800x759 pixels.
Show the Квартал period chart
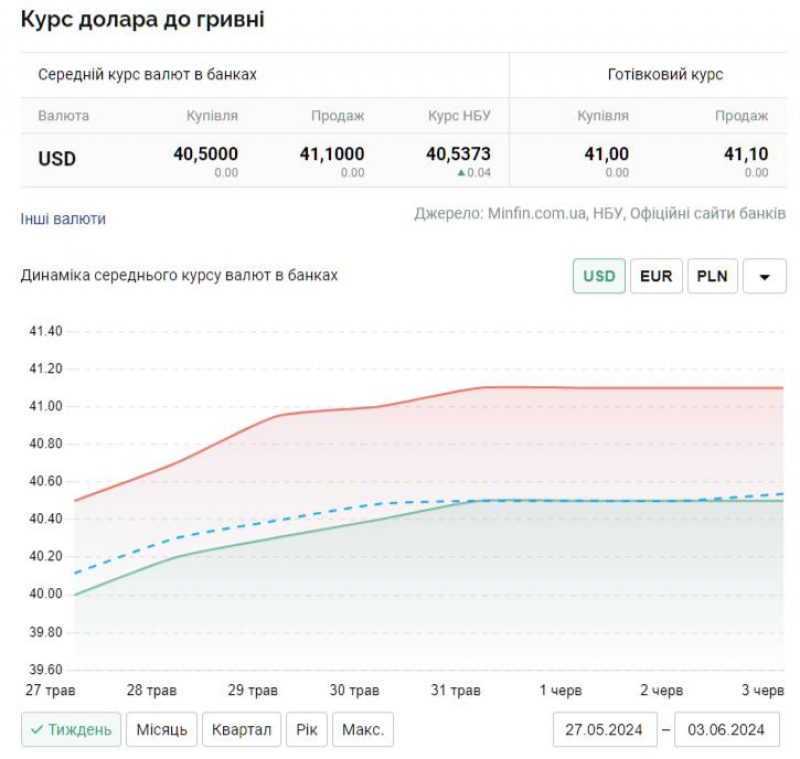241,730
